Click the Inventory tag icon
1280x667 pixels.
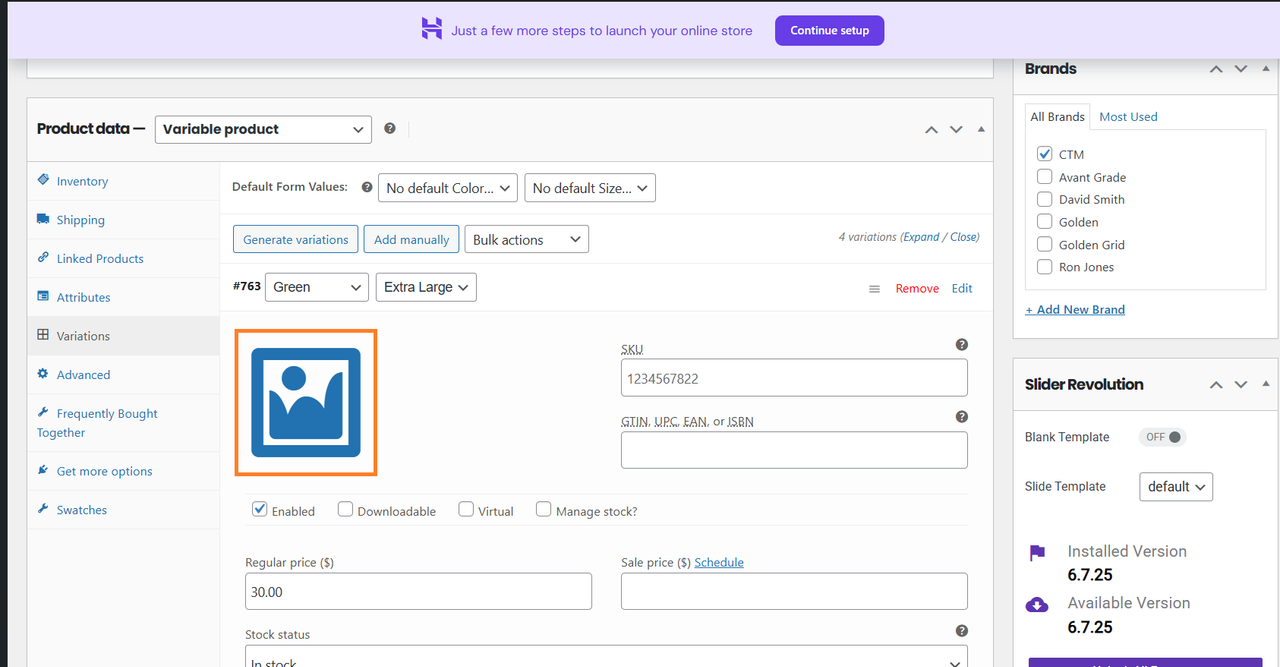[43, 180]
